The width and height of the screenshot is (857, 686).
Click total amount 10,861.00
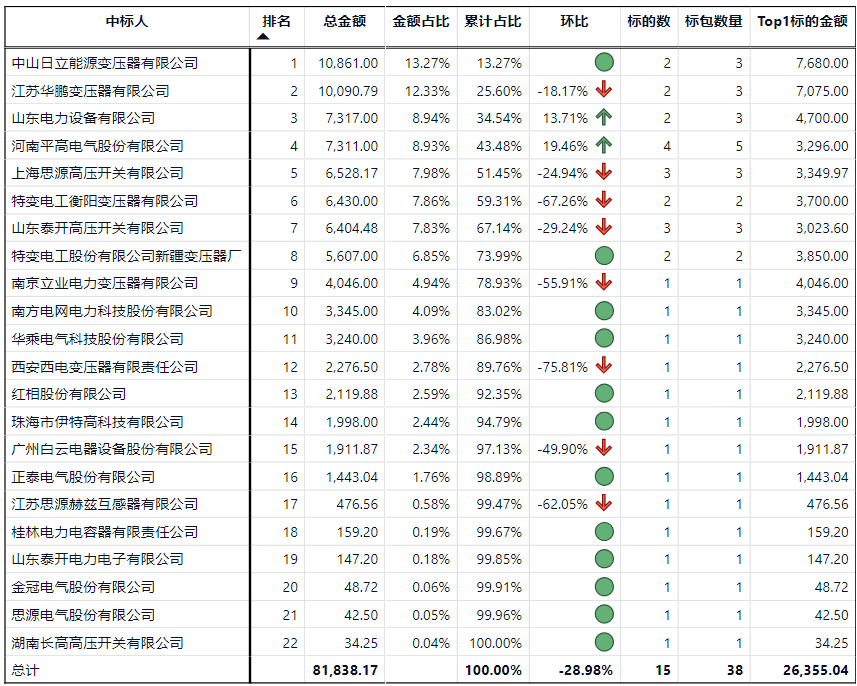(348, 63)
